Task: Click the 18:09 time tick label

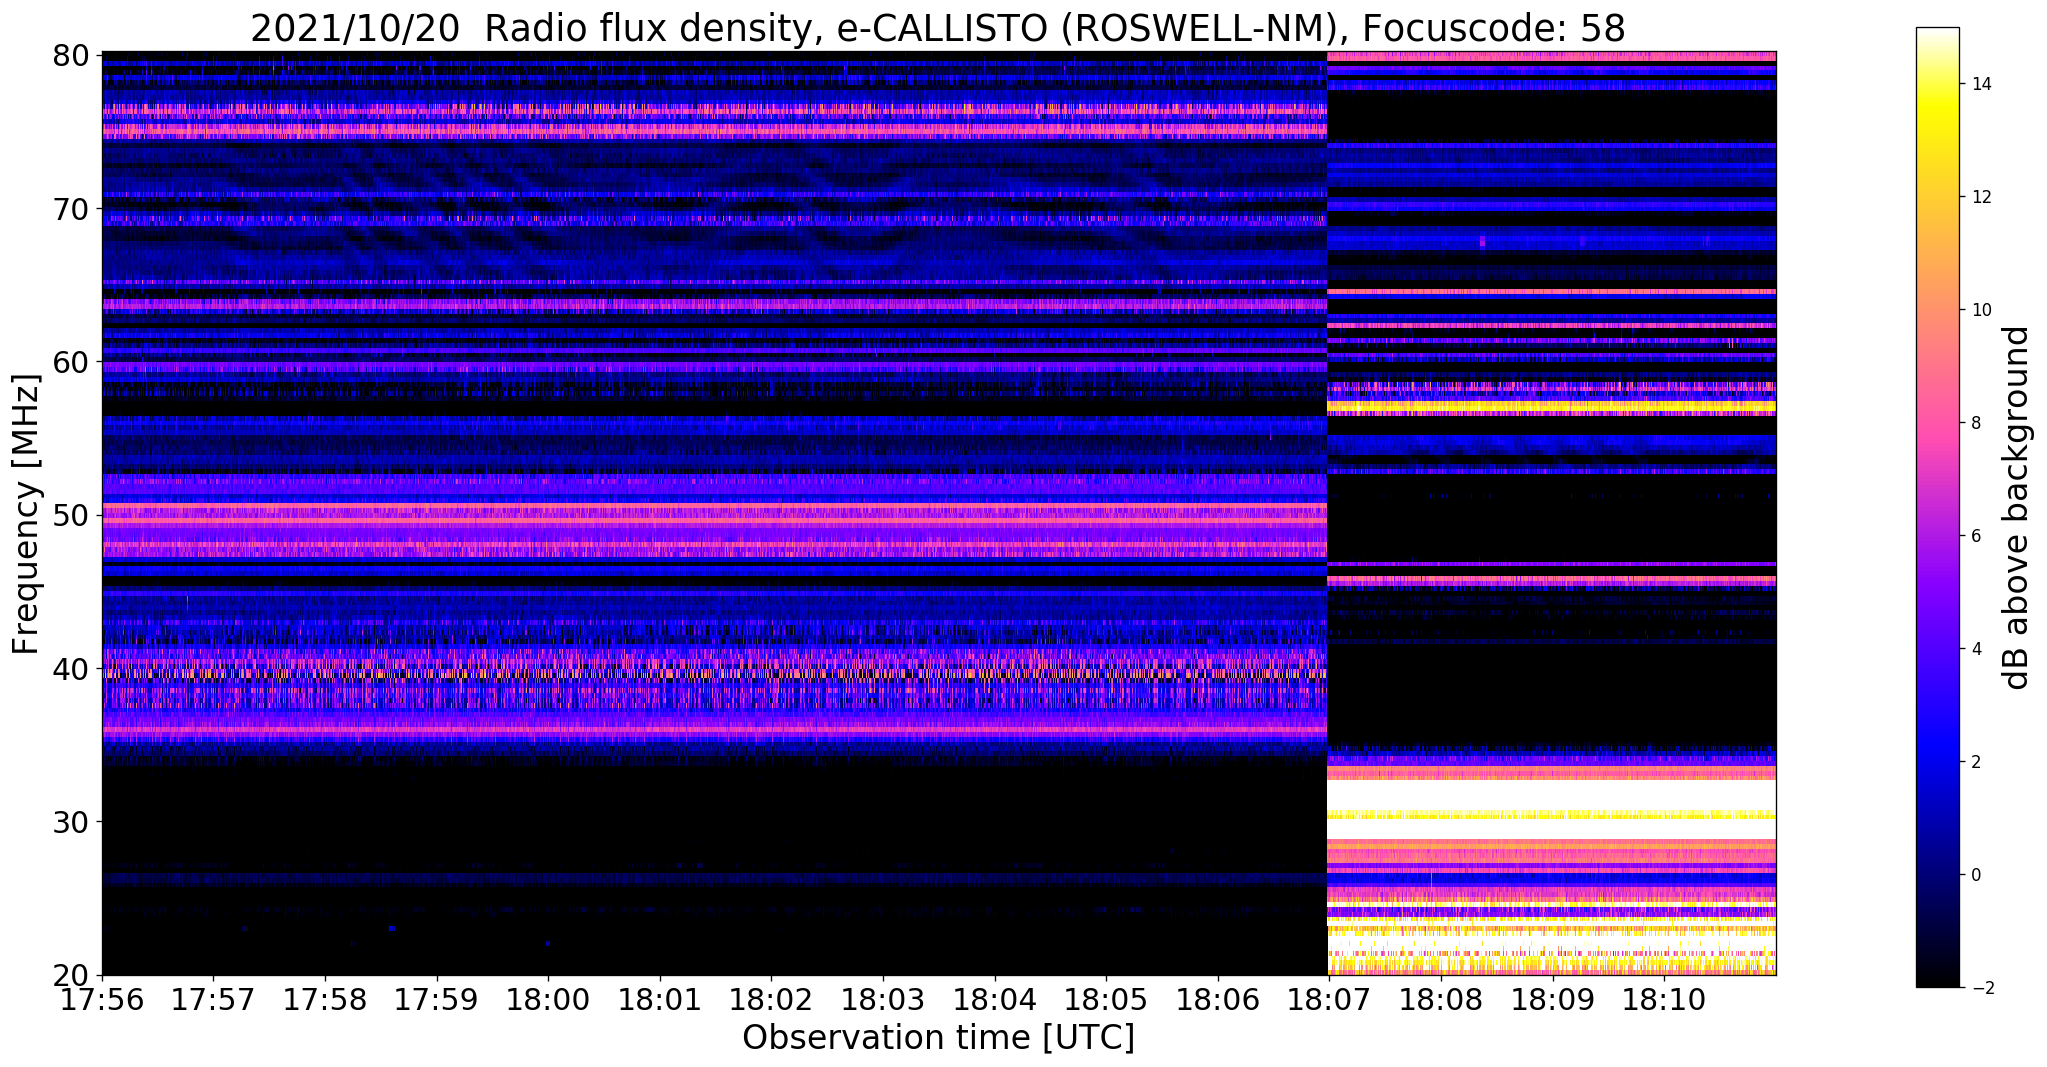Action: [x=1553, y=1000]
